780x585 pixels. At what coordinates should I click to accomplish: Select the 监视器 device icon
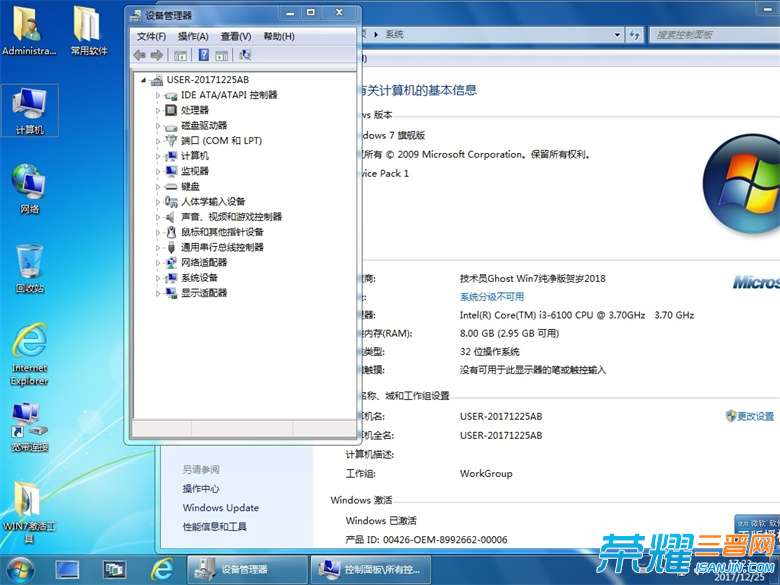click(x=171, y=171)
